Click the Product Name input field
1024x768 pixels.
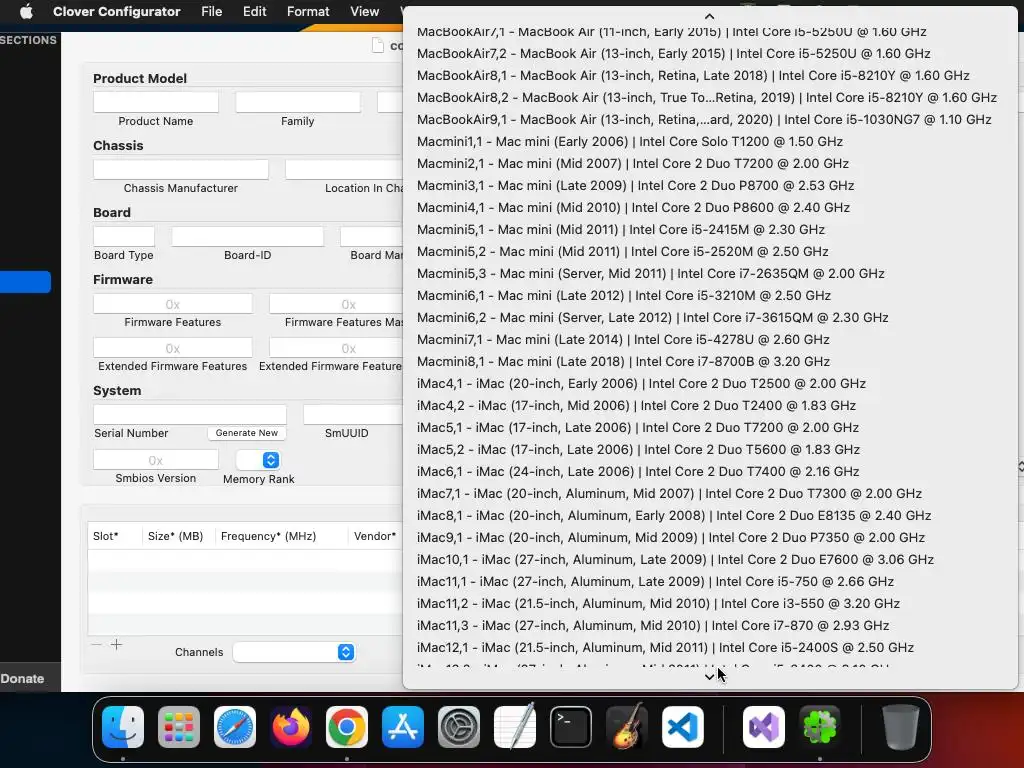(155, 102)
